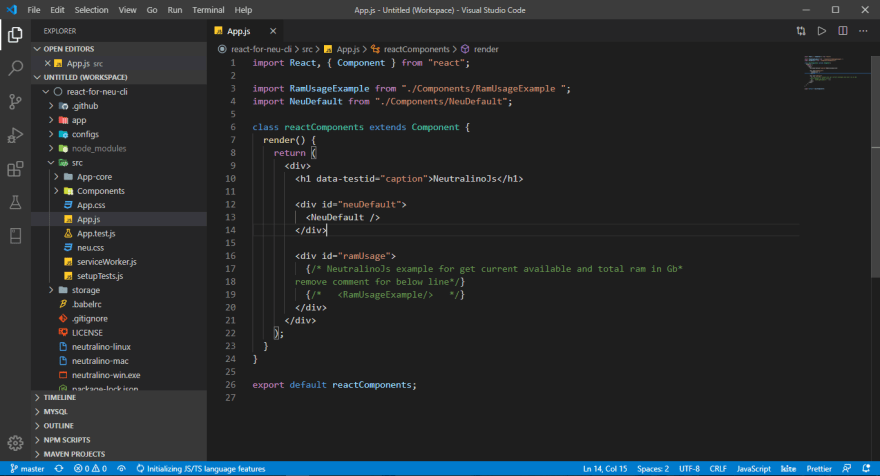Open the Source Control view icon
The width and height of the screenshot is (880, 476).
[x=15, y=102]
